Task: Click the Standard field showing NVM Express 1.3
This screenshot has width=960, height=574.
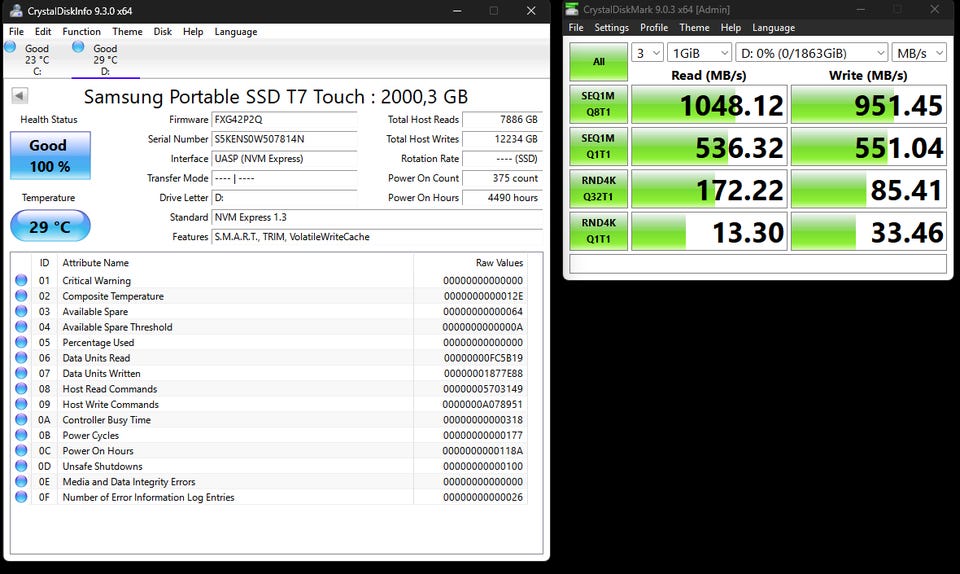Action: click(x=377, y=217)
